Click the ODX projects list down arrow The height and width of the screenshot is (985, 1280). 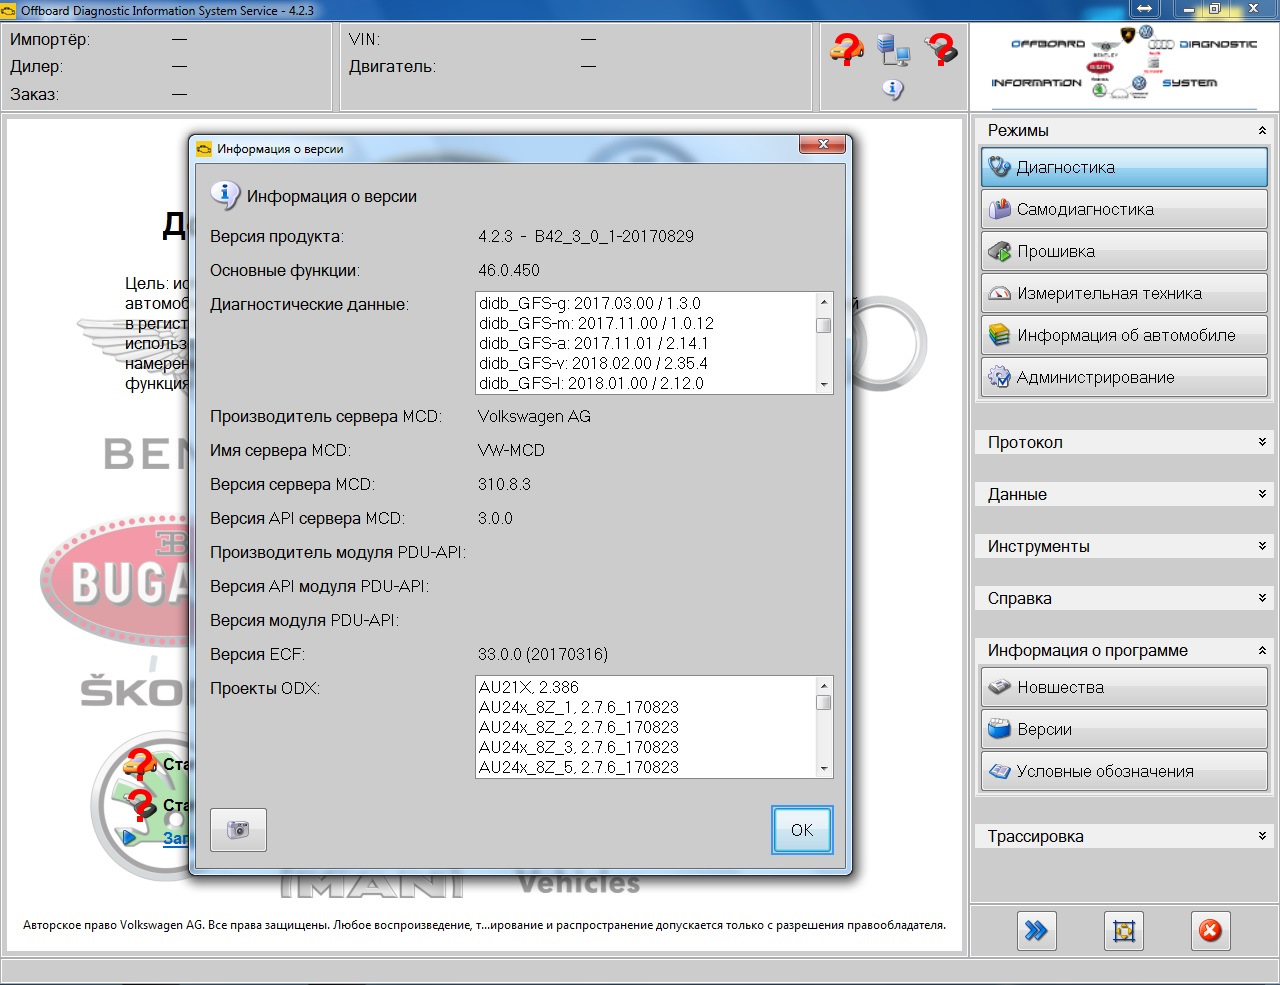tap(824, 768)
